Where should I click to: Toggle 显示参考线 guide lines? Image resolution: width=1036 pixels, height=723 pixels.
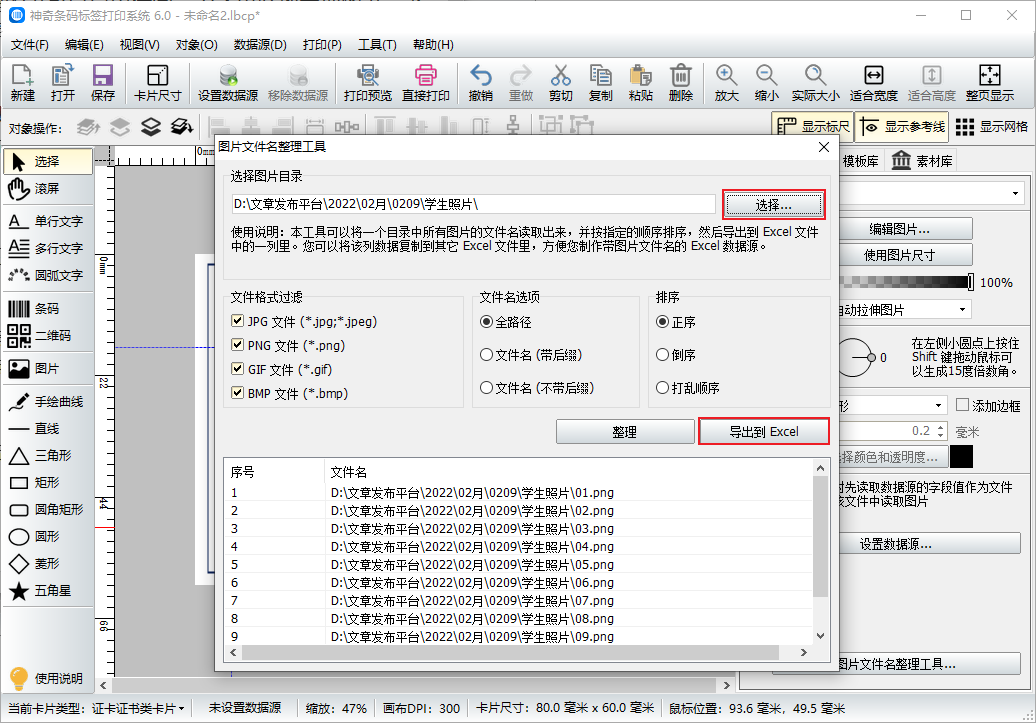pyautogui.click(x=902, y=127)
